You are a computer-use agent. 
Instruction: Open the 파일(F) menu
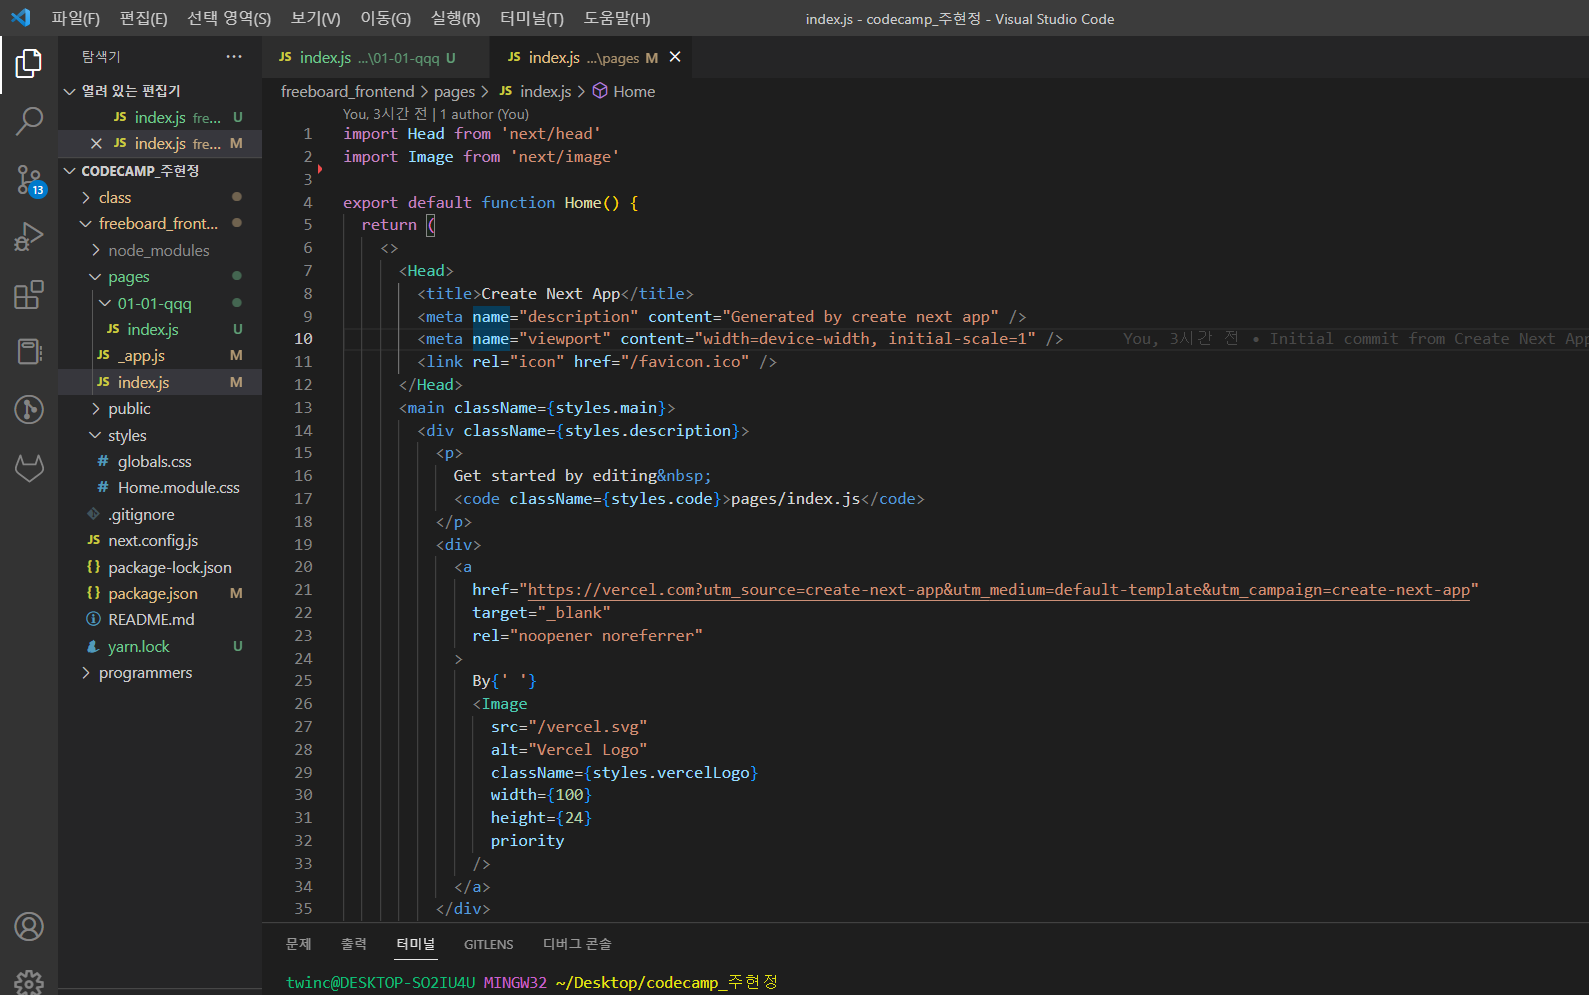point(76,18)
